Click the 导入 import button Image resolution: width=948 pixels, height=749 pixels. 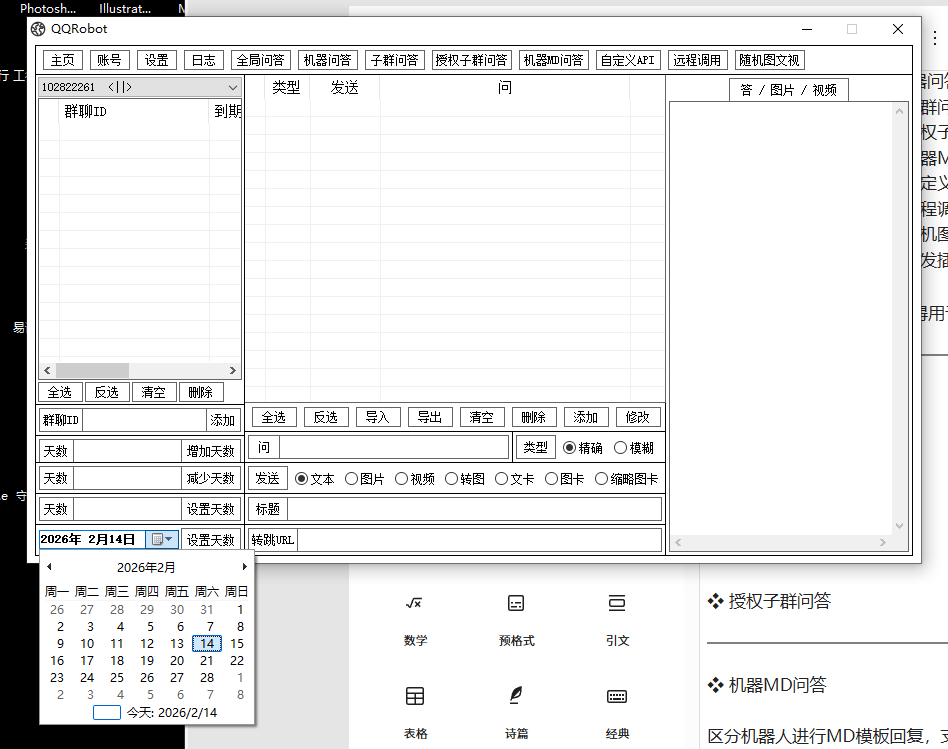[377, 417]
